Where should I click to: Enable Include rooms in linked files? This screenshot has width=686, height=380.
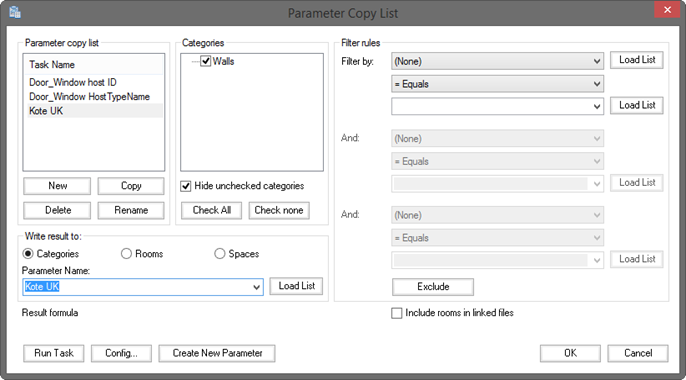point(397,313)
